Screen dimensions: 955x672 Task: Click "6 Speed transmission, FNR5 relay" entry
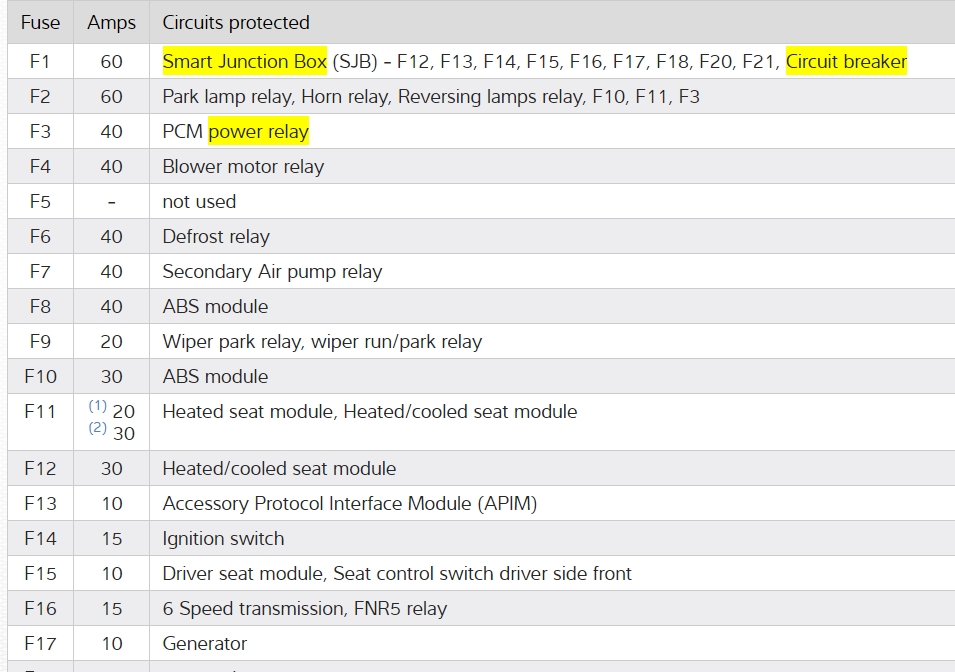click(304, 609)
